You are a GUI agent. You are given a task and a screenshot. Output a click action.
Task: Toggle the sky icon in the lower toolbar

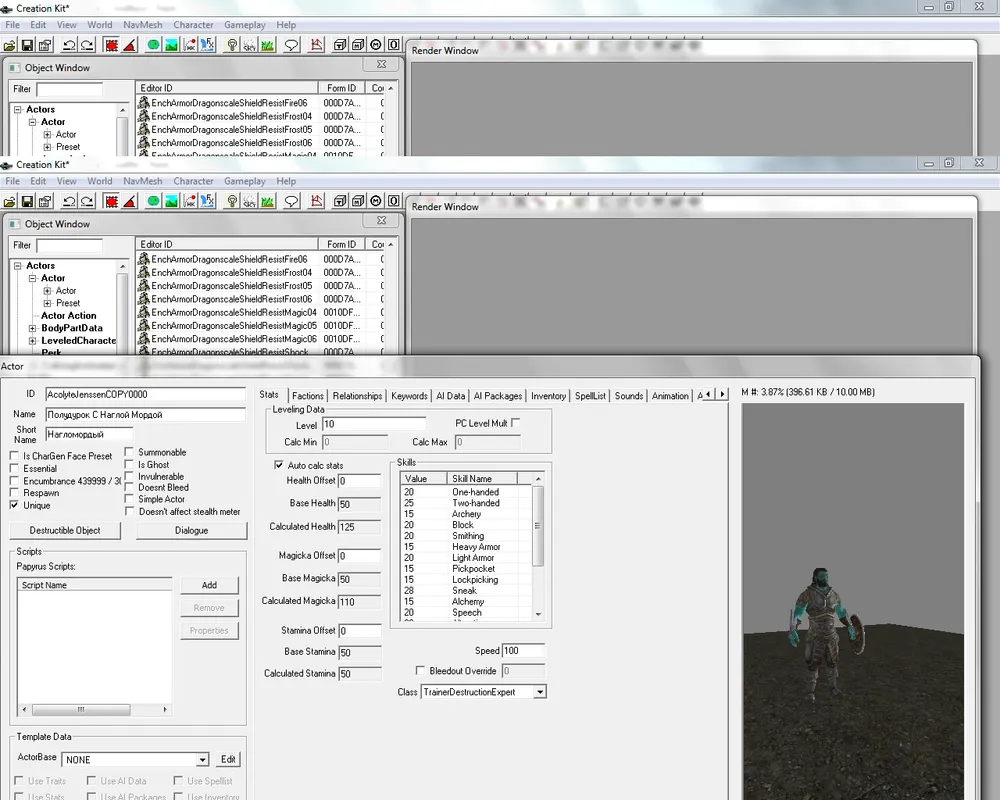pyautogui.click(x=172, y=201)
